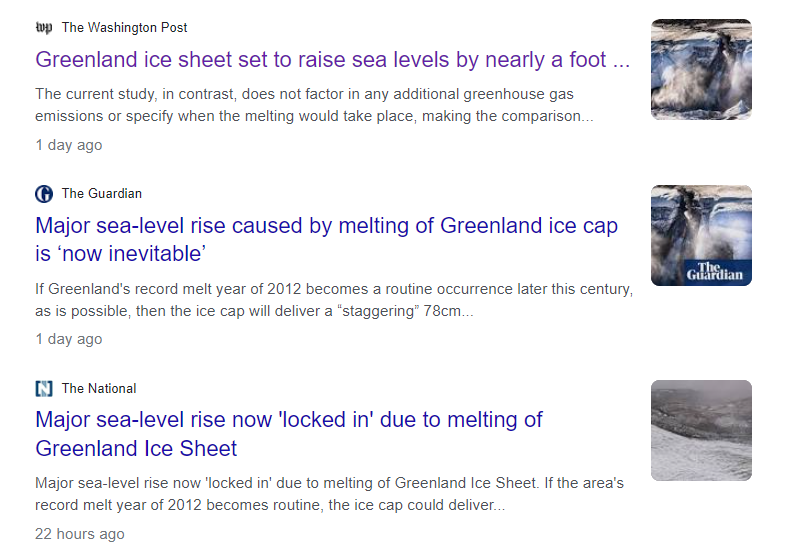Open the Washington Post article thumbnail image
The height and width of the screenshot is (548, 786).
click(x=701, y=69)
